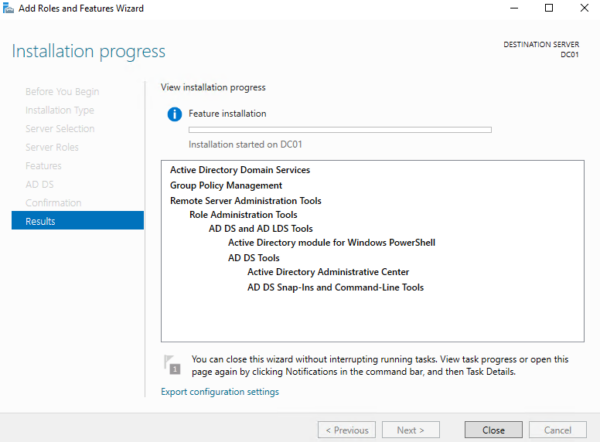
Task: Select Active Directory module for Windows PowerShell
Action: (x=331, y=243)
